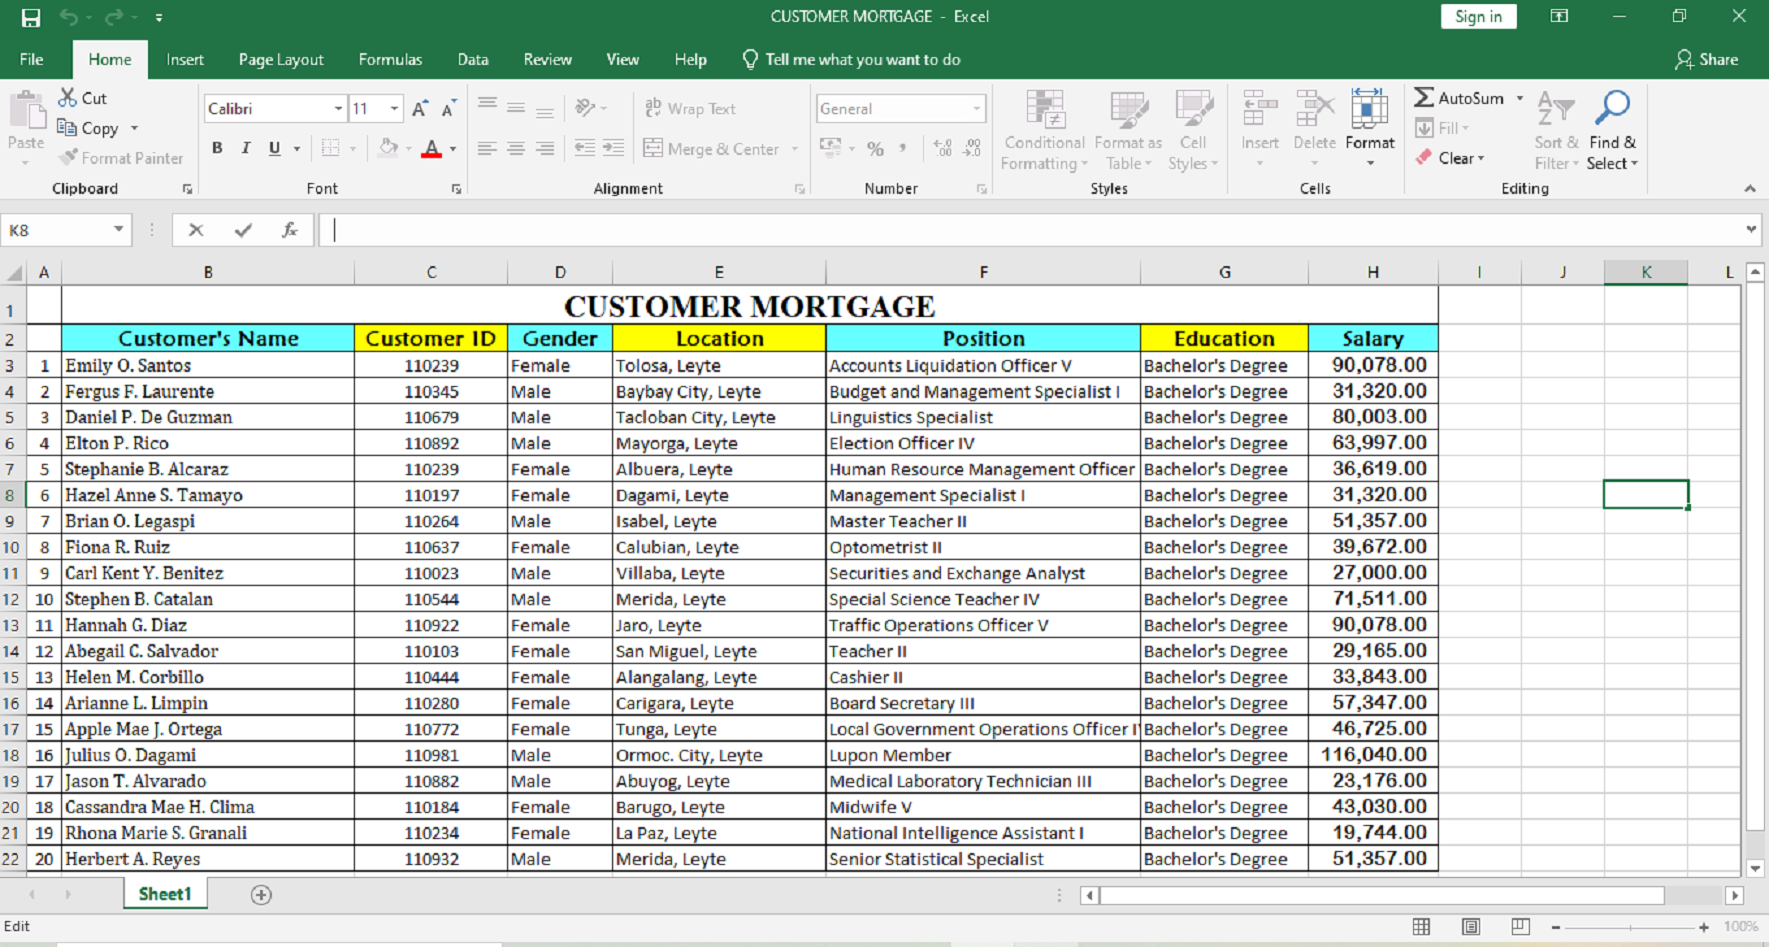
Task: Click the Merge & Center button
Action: [711, 148]
